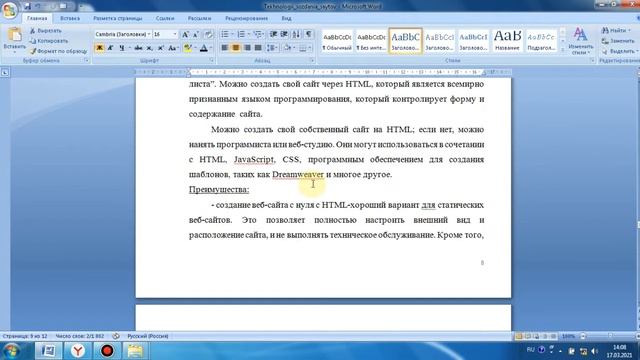Copy selection with Копировать
The width and height of the screenshot is (640, 360).
(49, 41)
